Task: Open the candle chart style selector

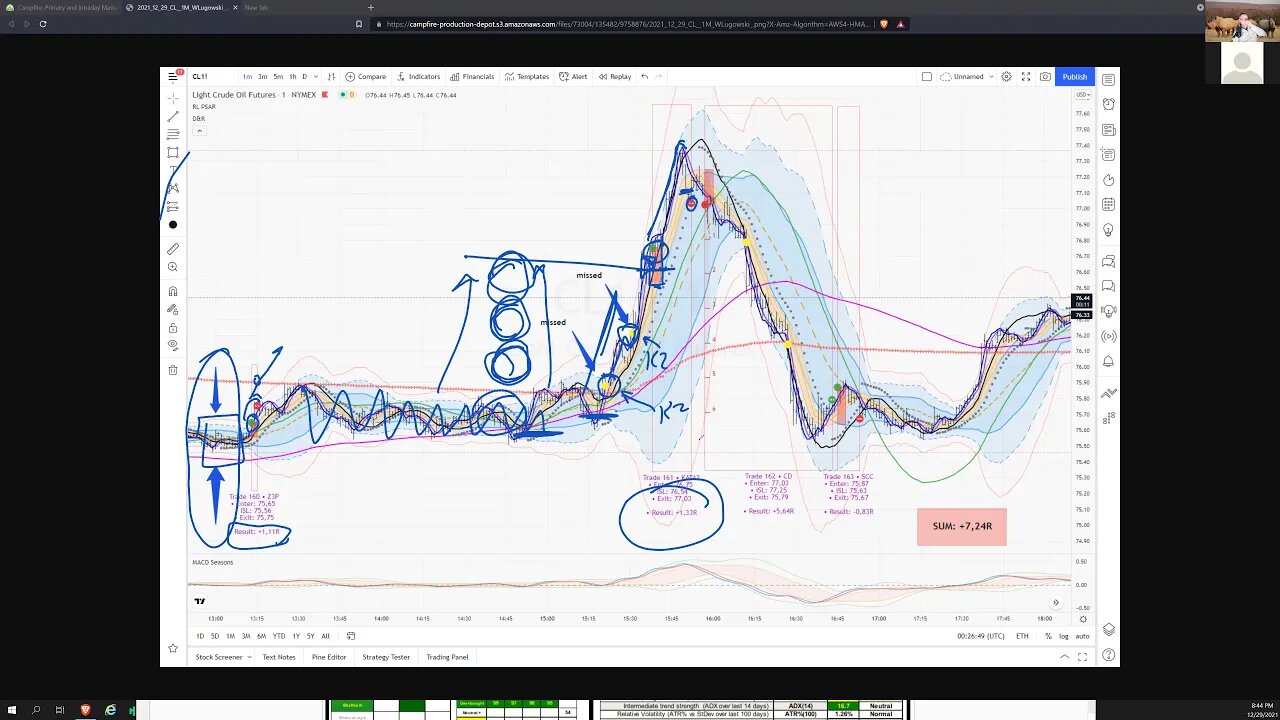Action: coord(331,76)
